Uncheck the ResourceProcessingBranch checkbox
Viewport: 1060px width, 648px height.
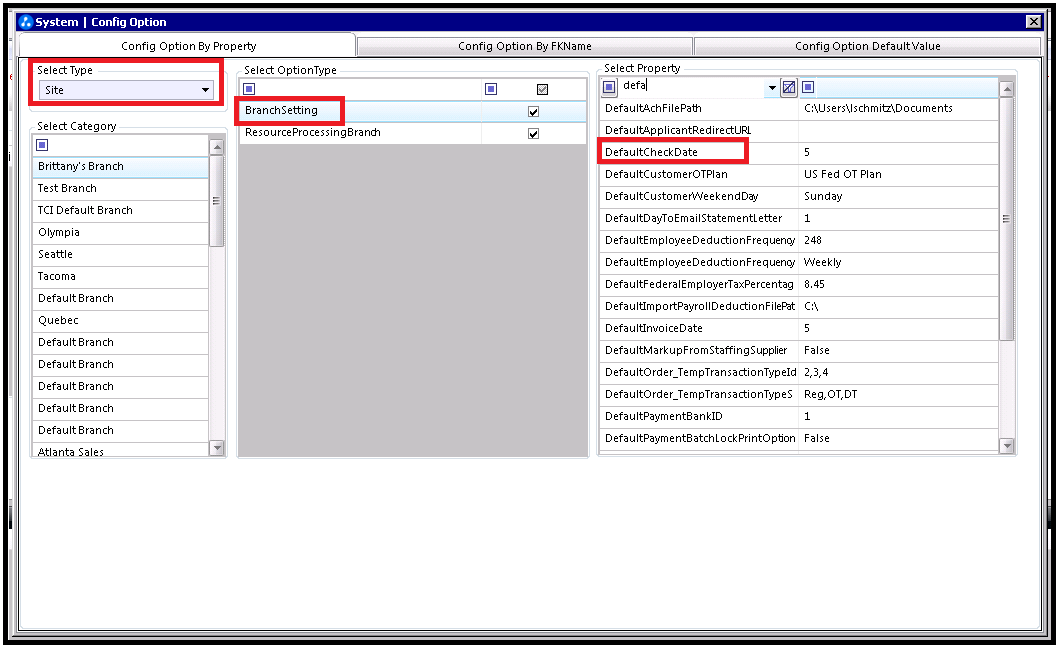pos(533,134)
